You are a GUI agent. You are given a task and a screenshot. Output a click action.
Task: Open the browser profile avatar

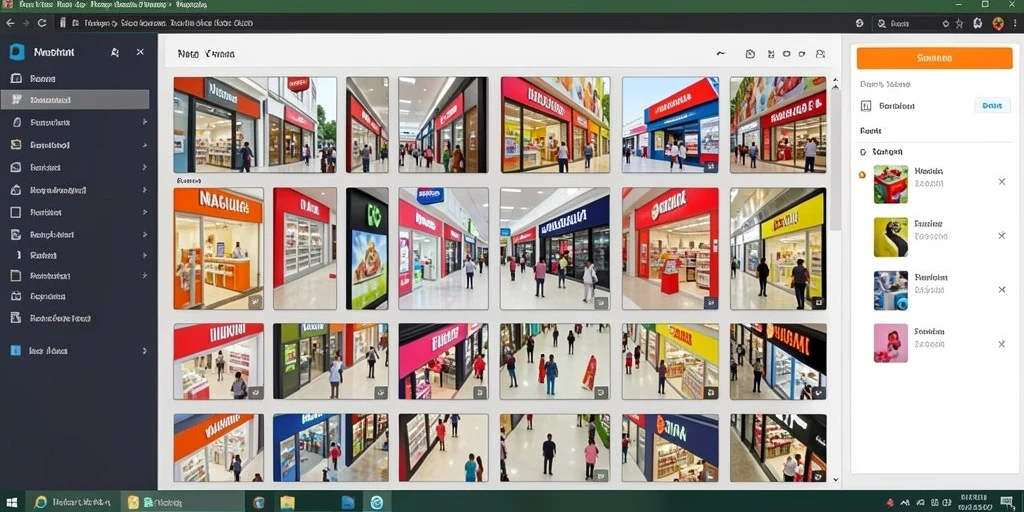(x=998, y=24)
